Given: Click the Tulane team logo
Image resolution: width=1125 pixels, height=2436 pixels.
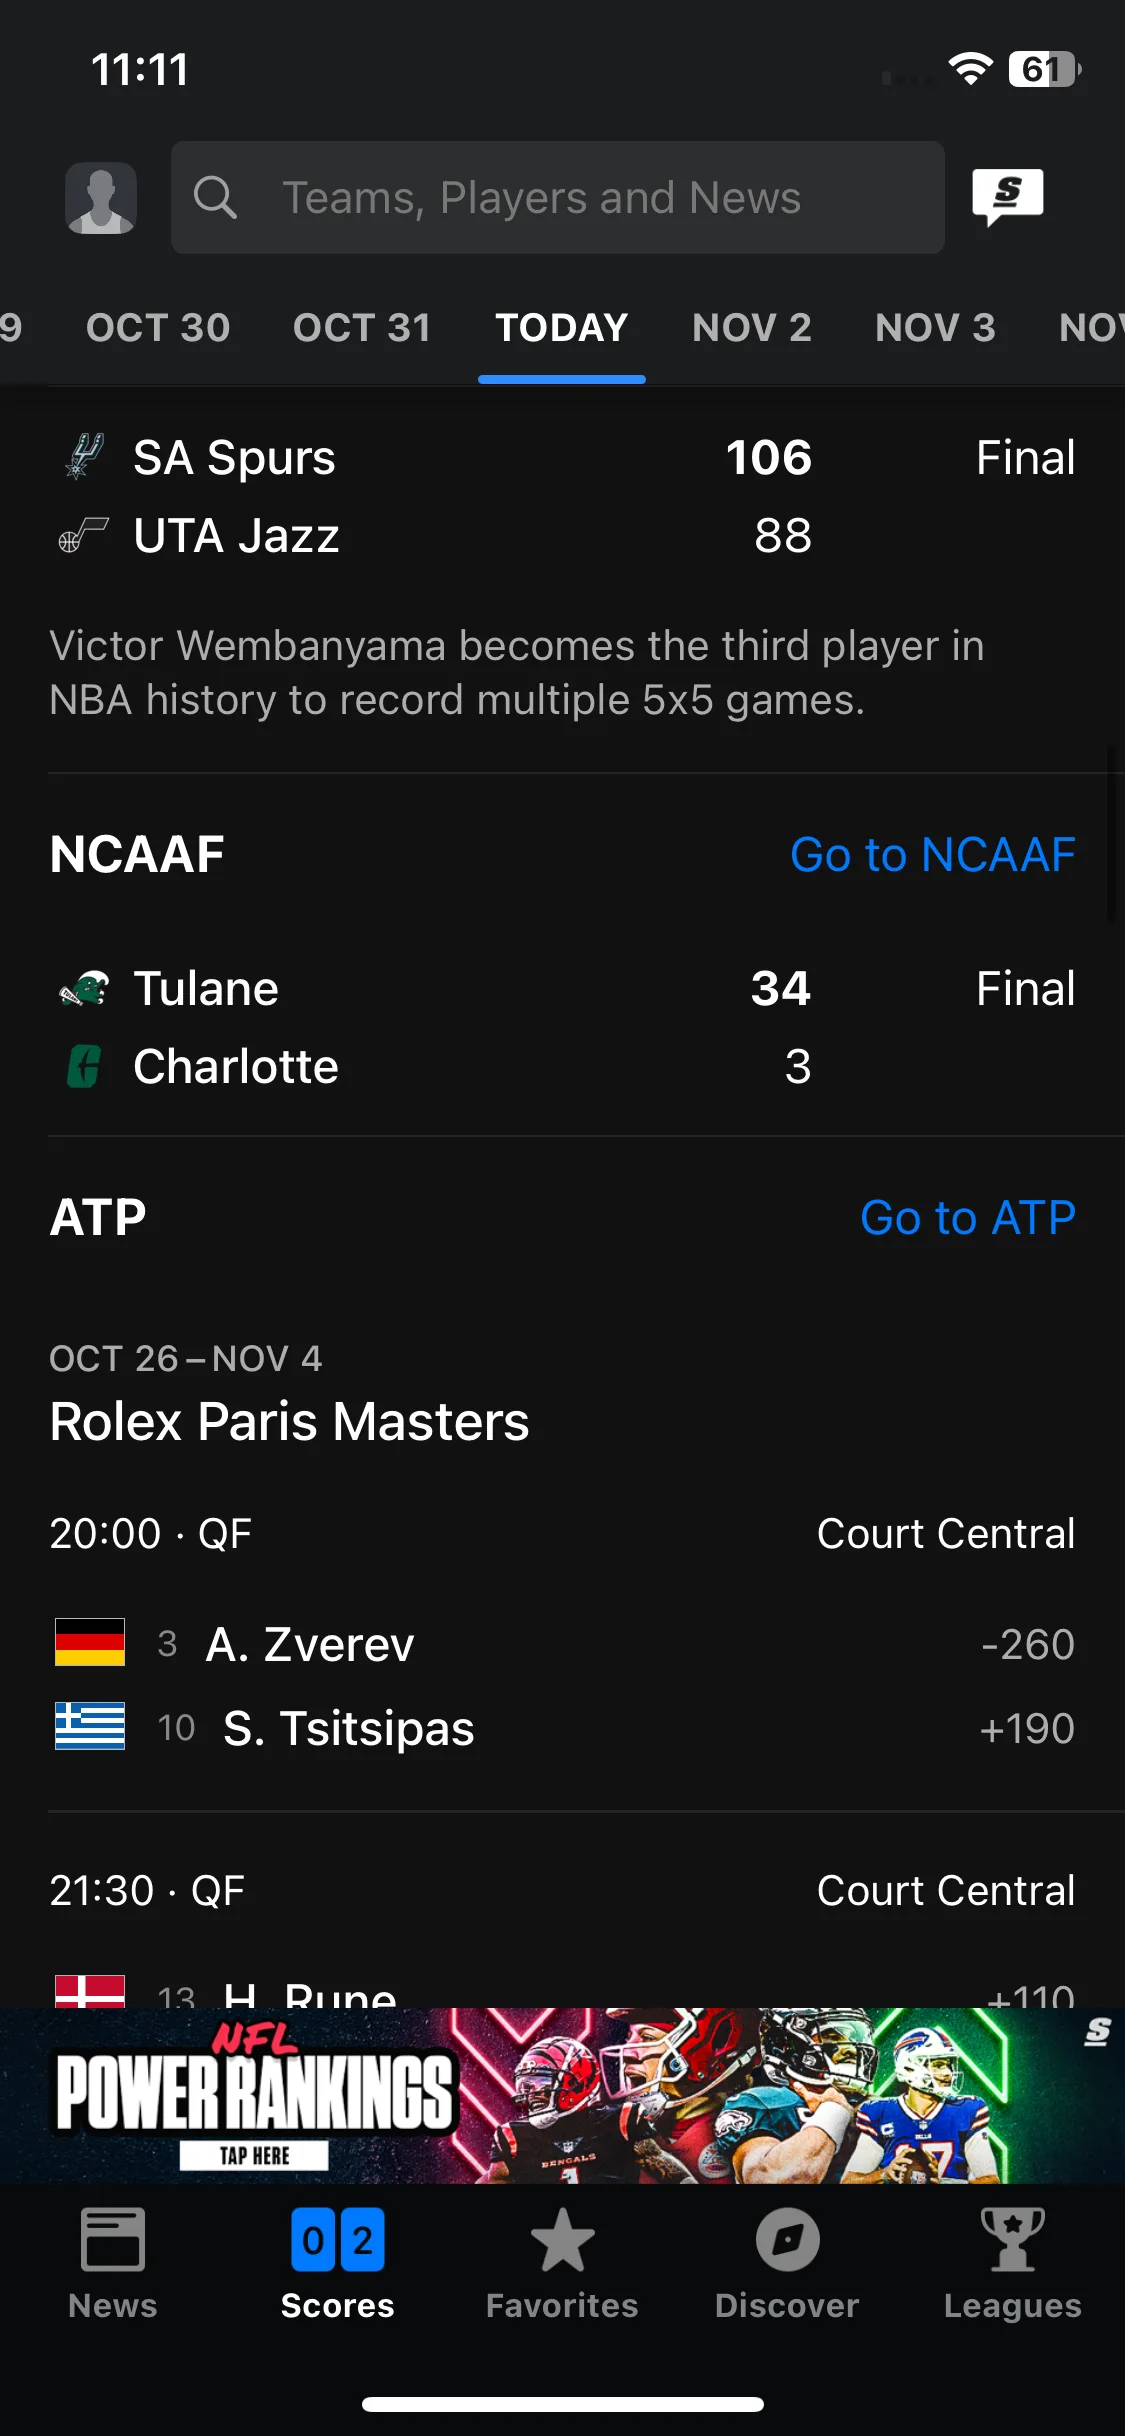Looking at the screenshot, I should click(84, 988).
